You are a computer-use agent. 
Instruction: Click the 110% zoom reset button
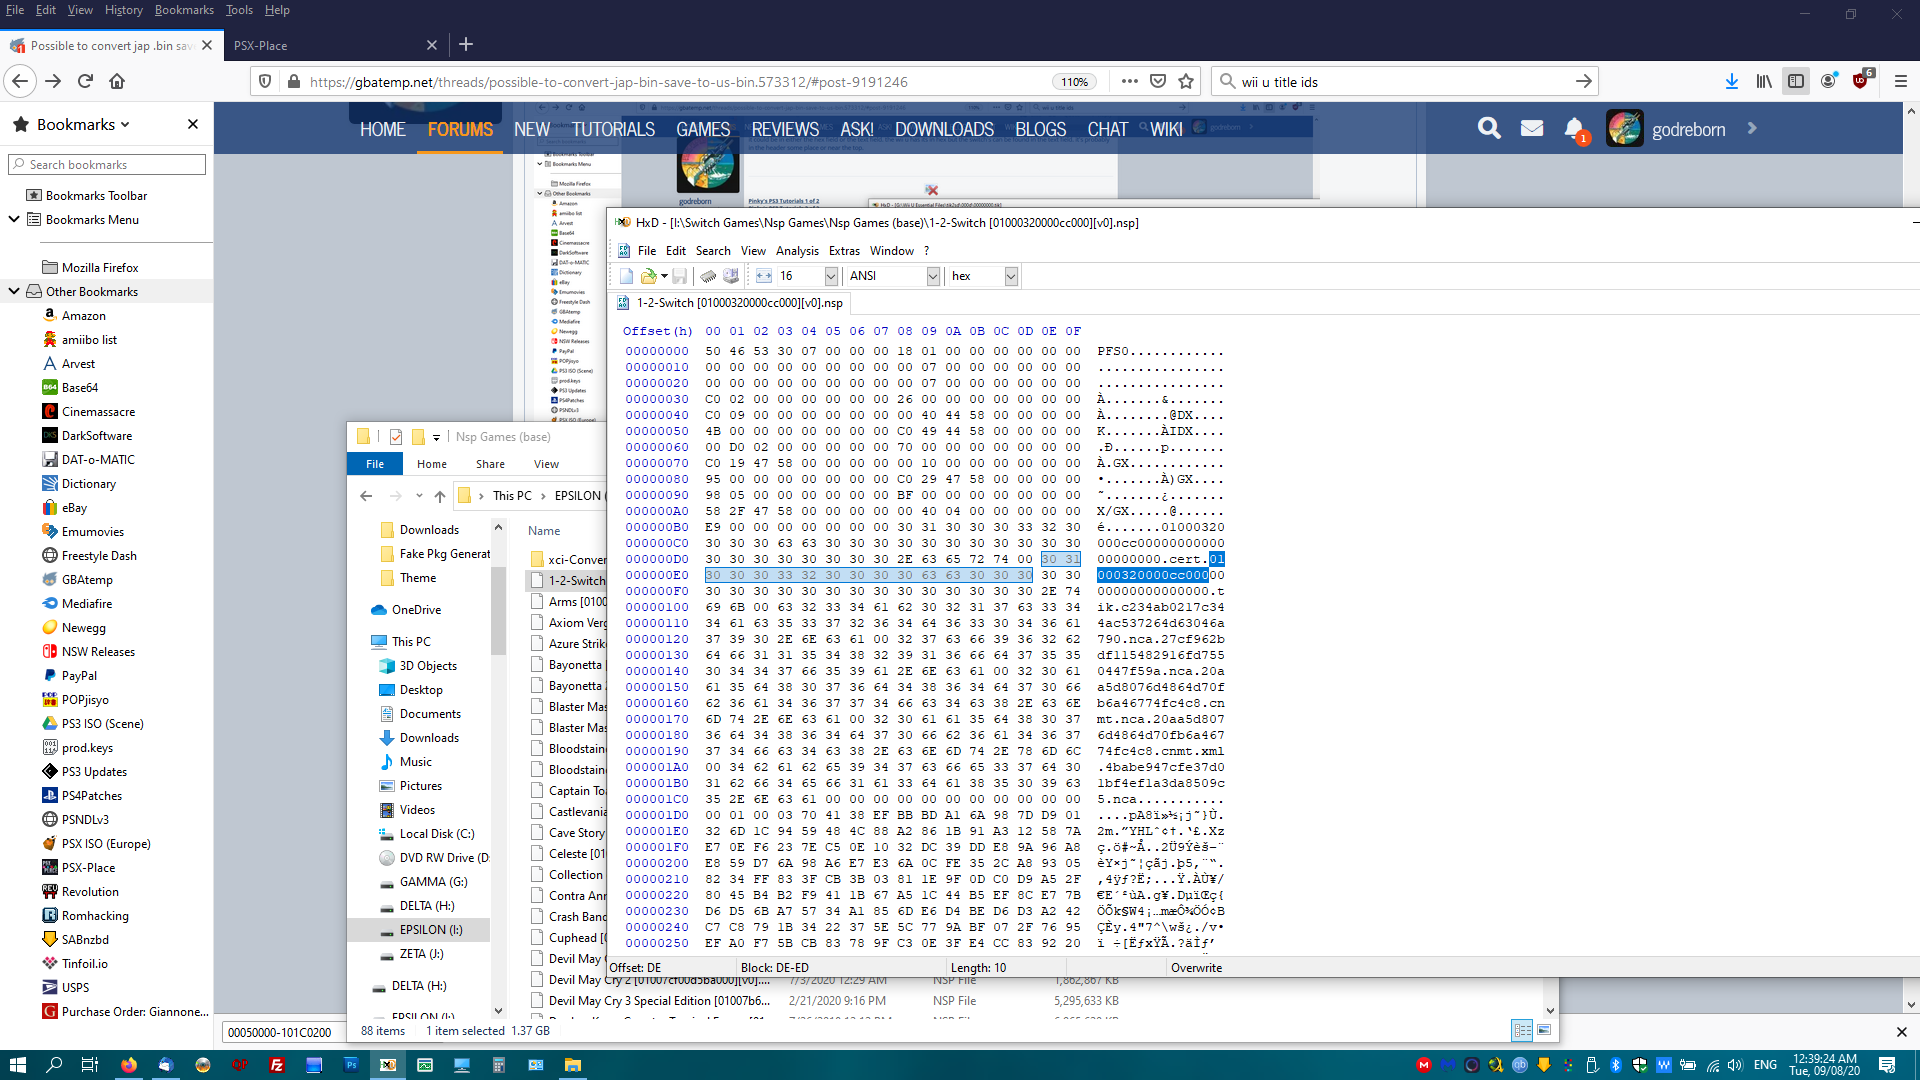[1075, 82]
